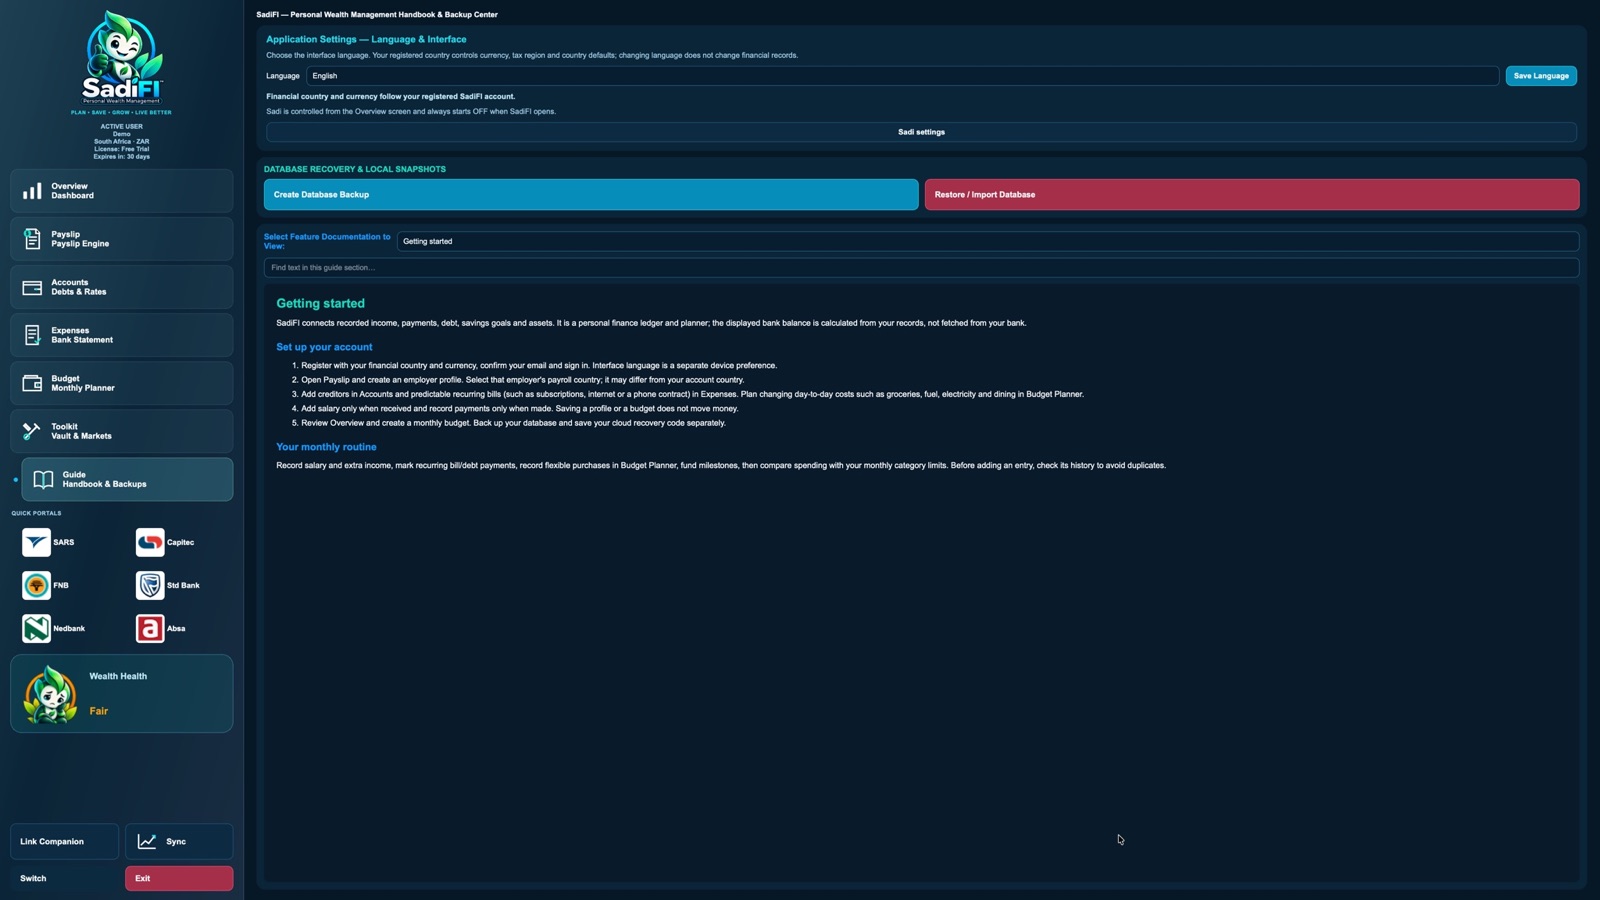This screenshot has width=1600, height=900.
Task: Click the Std Bank shield icon
Action: (x=150, y=585)
